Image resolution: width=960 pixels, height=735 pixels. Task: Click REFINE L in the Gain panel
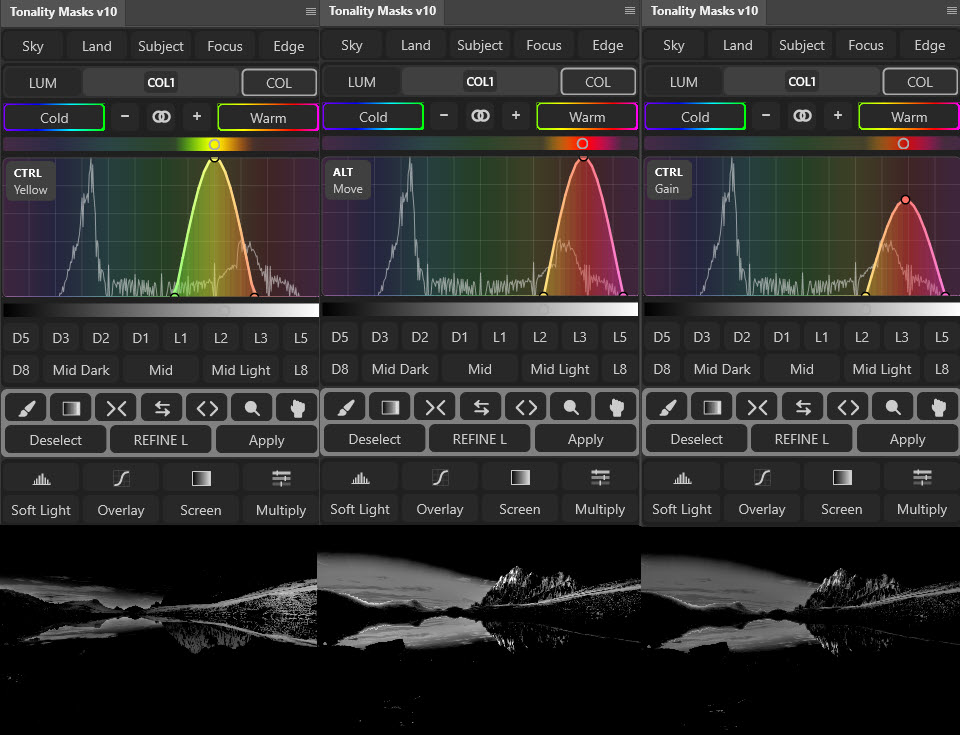point(802,439)
